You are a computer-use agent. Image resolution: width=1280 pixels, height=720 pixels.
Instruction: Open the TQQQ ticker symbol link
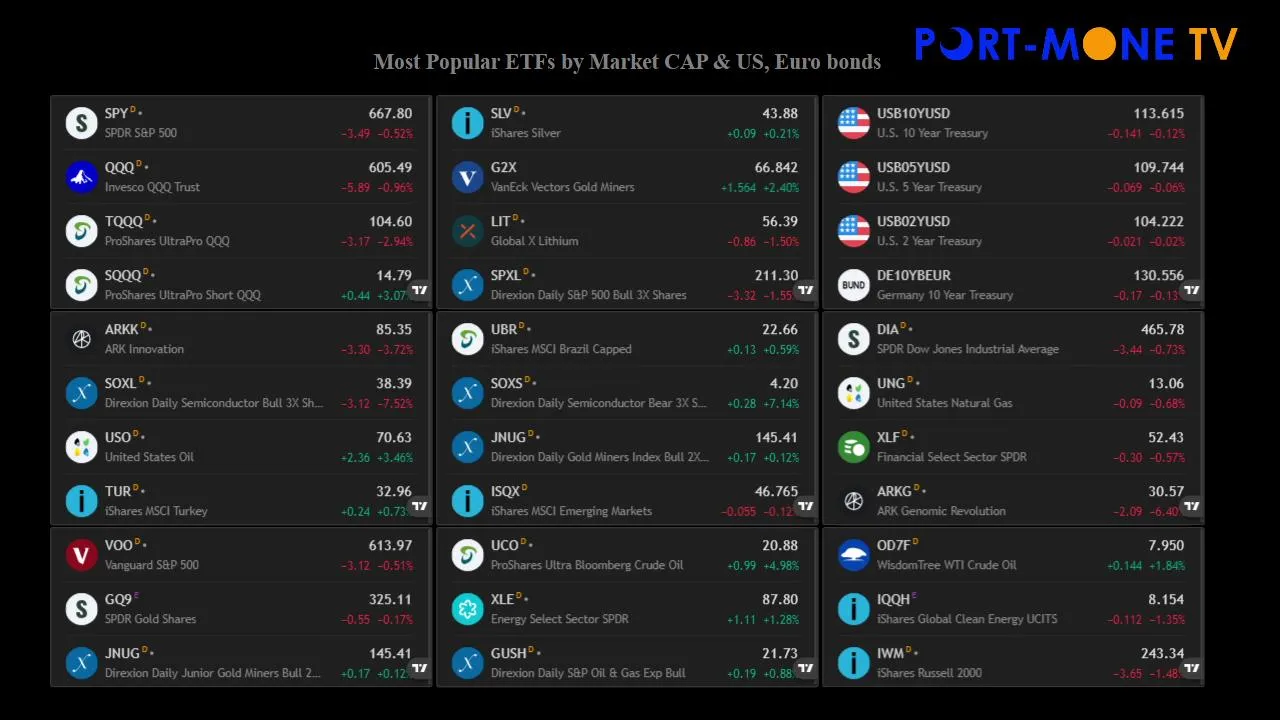pyautogui.click(x=124, y=222)
